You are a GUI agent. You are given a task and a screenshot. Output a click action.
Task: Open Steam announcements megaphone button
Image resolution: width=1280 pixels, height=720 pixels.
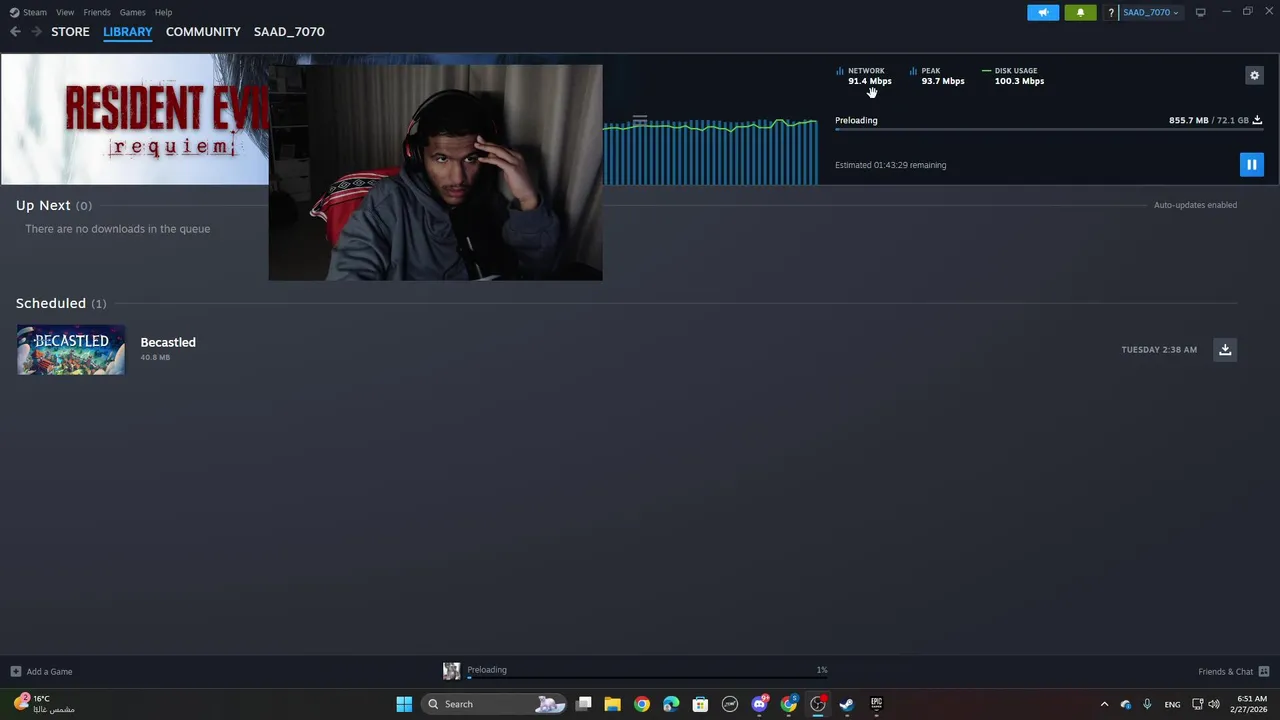(1043, 12)
